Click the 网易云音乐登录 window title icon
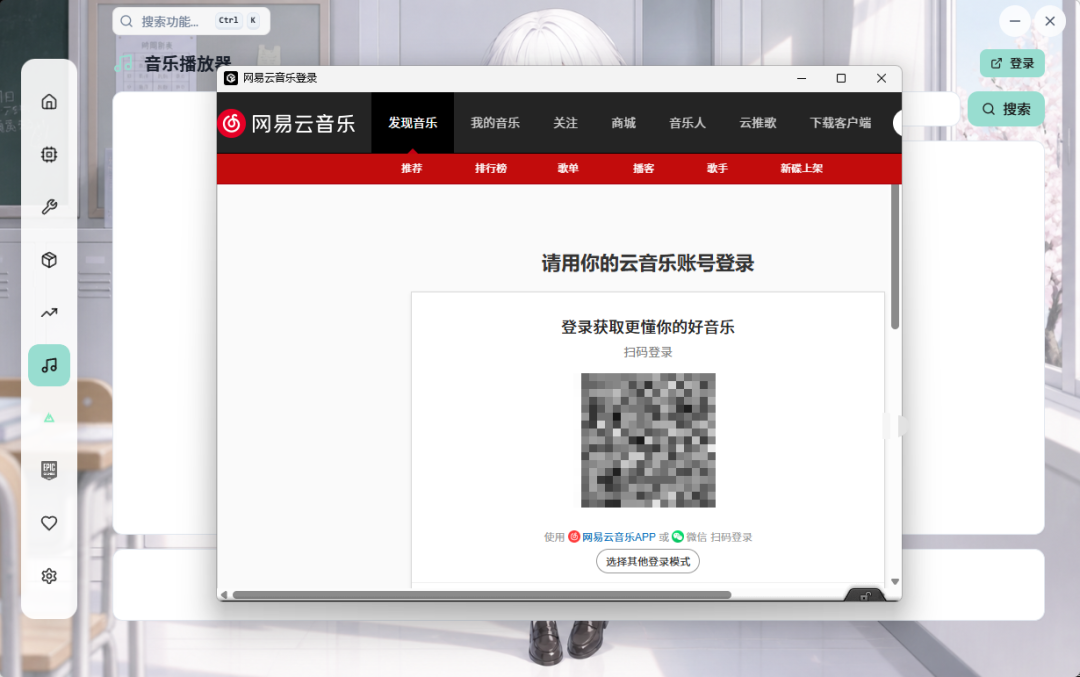 pos(231,79)
